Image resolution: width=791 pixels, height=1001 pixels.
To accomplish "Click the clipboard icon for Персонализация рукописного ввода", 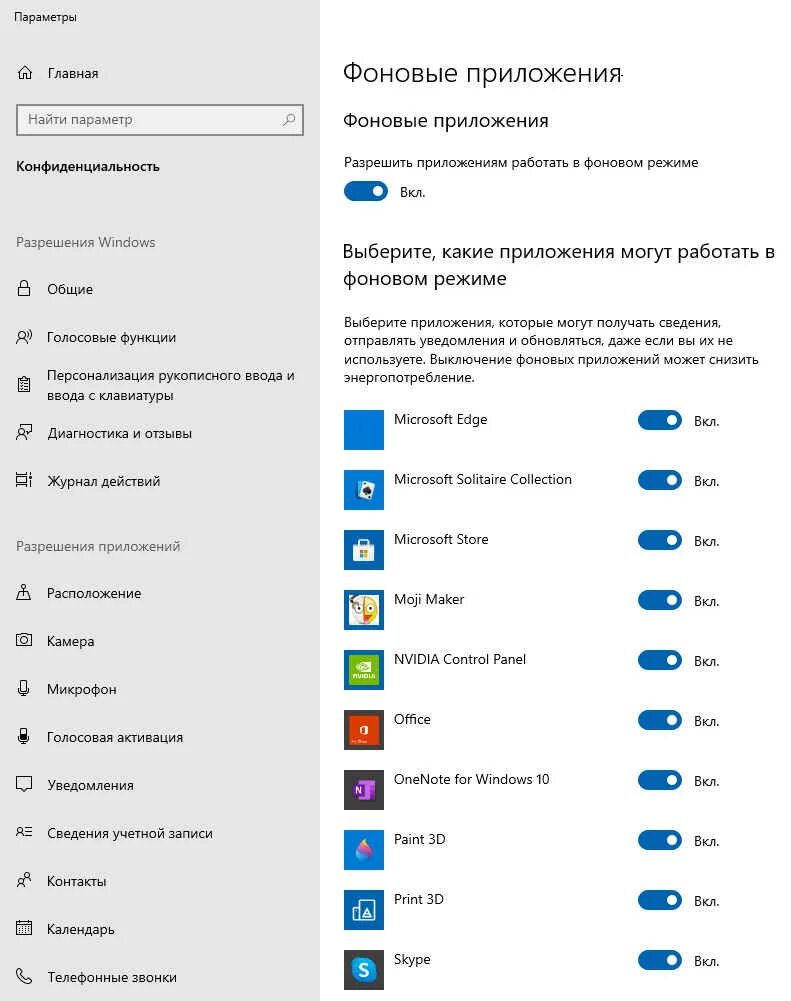I will tap(24, 384).
